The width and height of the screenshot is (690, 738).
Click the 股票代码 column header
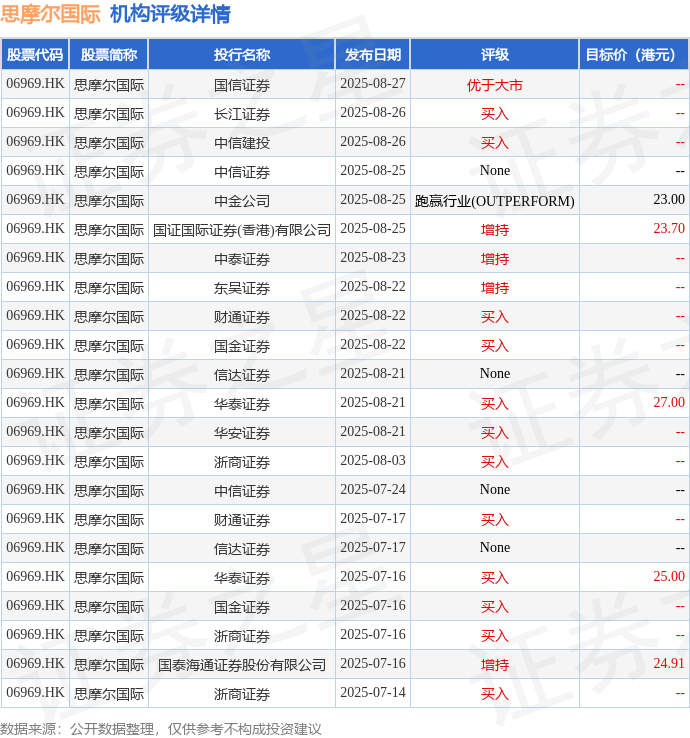point(35,55)
